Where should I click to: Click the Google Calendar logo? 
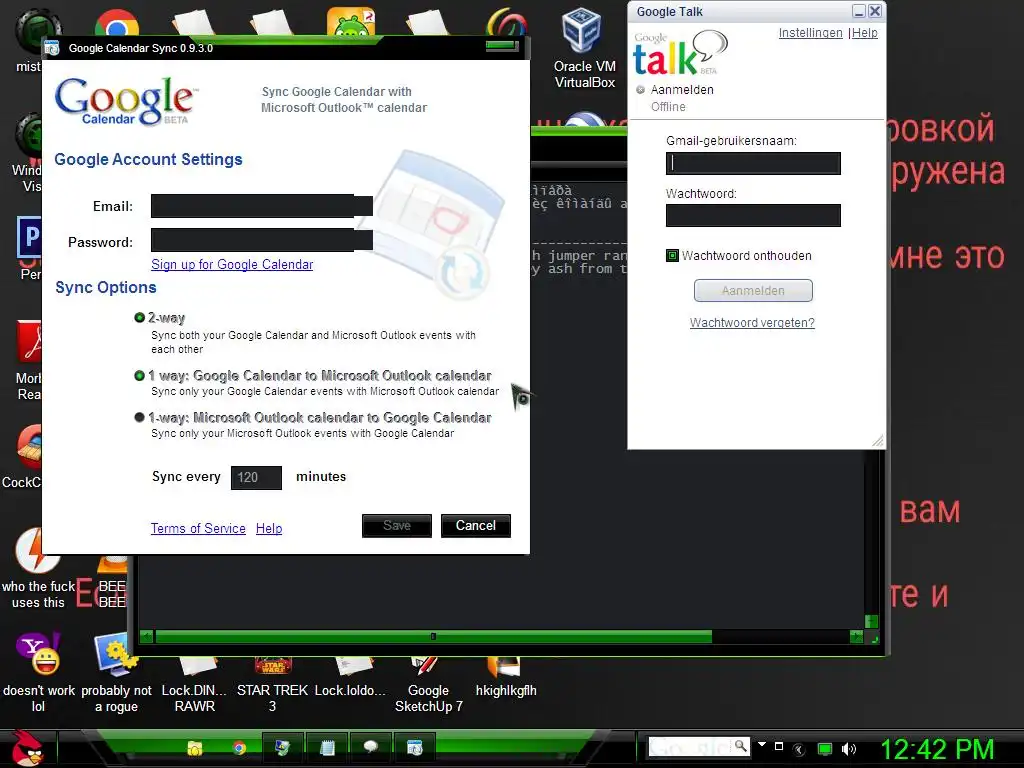click(126, 102)
